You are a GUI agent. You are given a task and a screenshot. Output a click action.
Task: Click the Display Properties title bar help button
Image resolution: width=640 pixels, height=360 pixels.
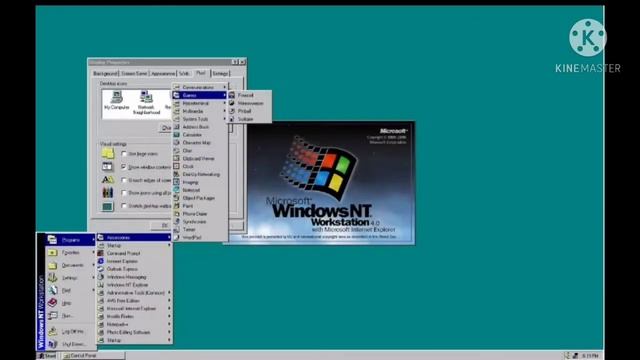point(235,62)
